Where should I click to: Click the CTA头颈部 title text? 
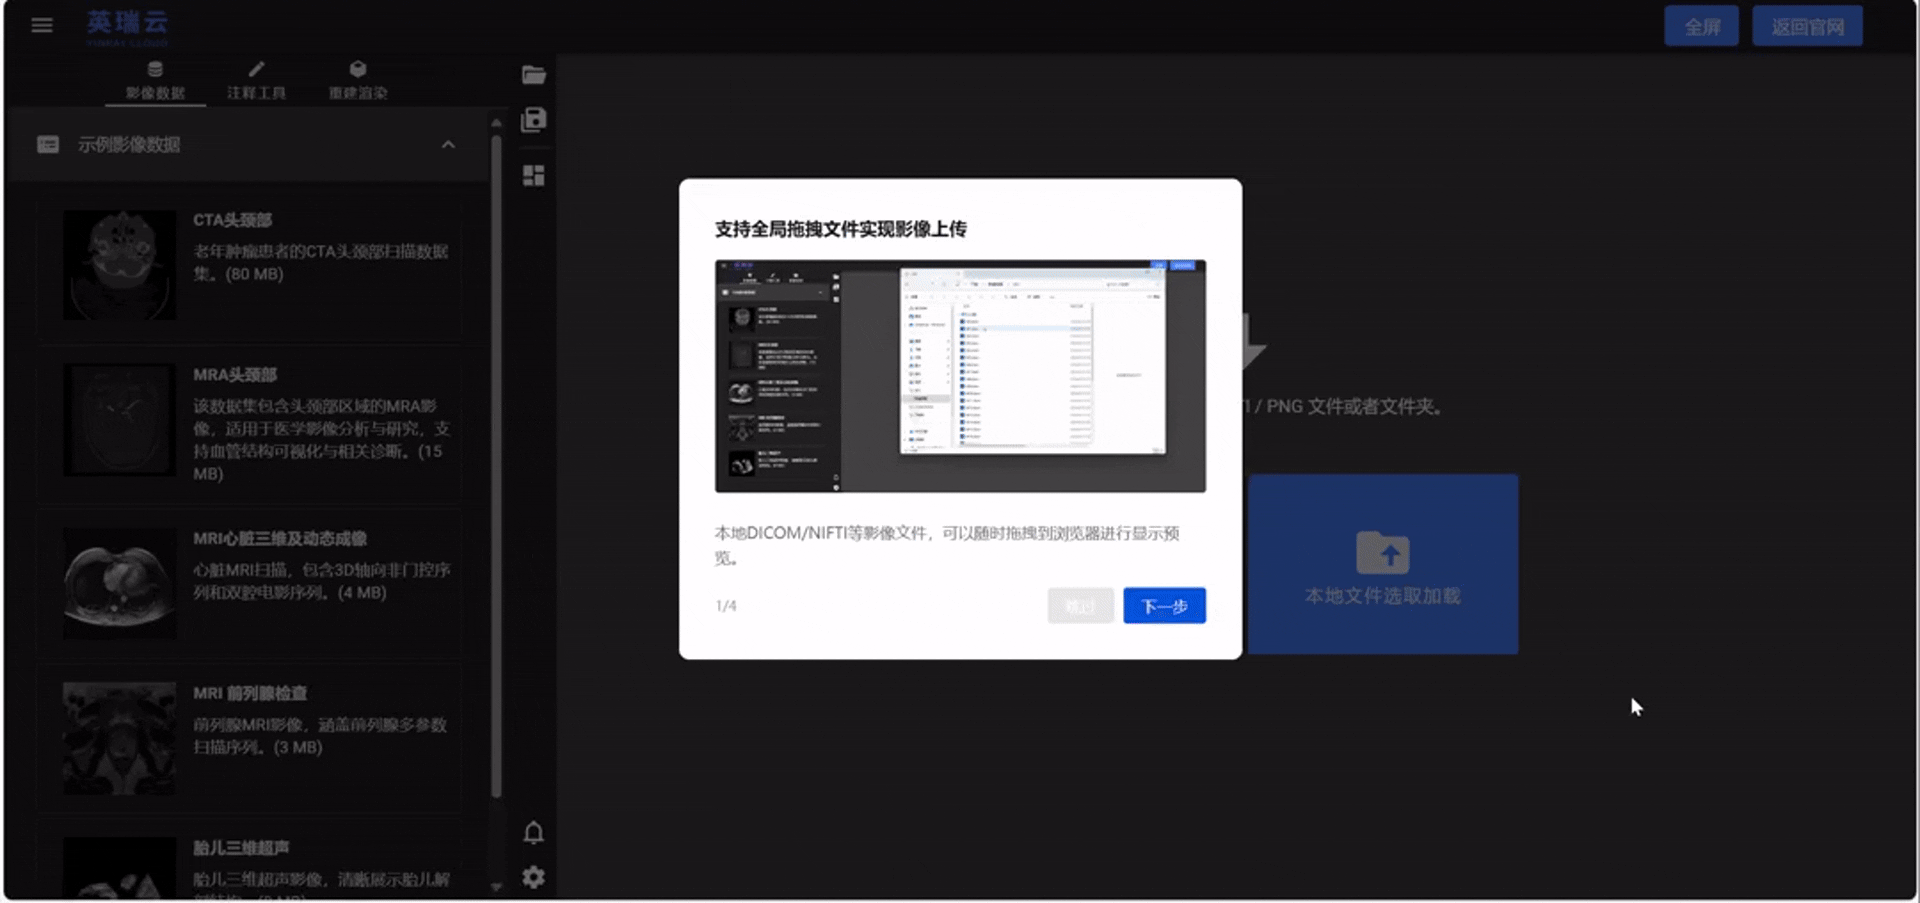click(232, 220)
